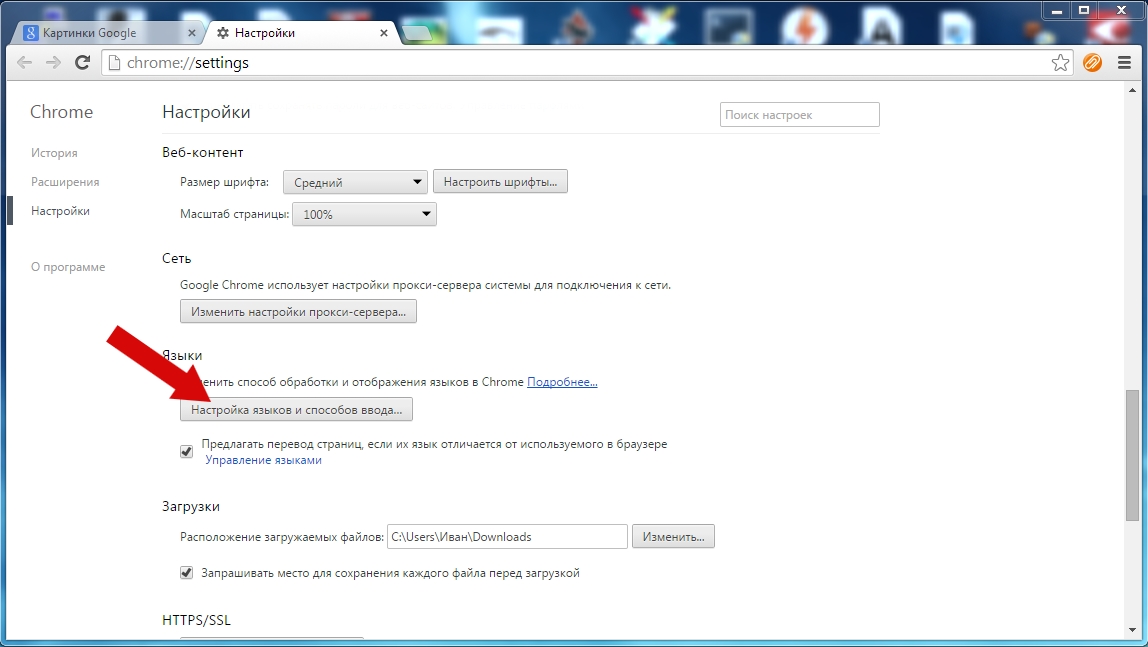Viewport: 1148px width, 647px height.
Task: Focus the Поиск настроек search field
Action: pyautogui.click(x=800, y=115)
